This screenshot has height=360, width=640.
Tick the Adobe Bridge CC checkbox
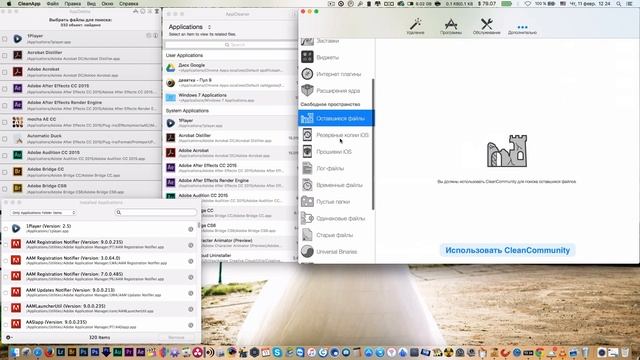point(5,172)
